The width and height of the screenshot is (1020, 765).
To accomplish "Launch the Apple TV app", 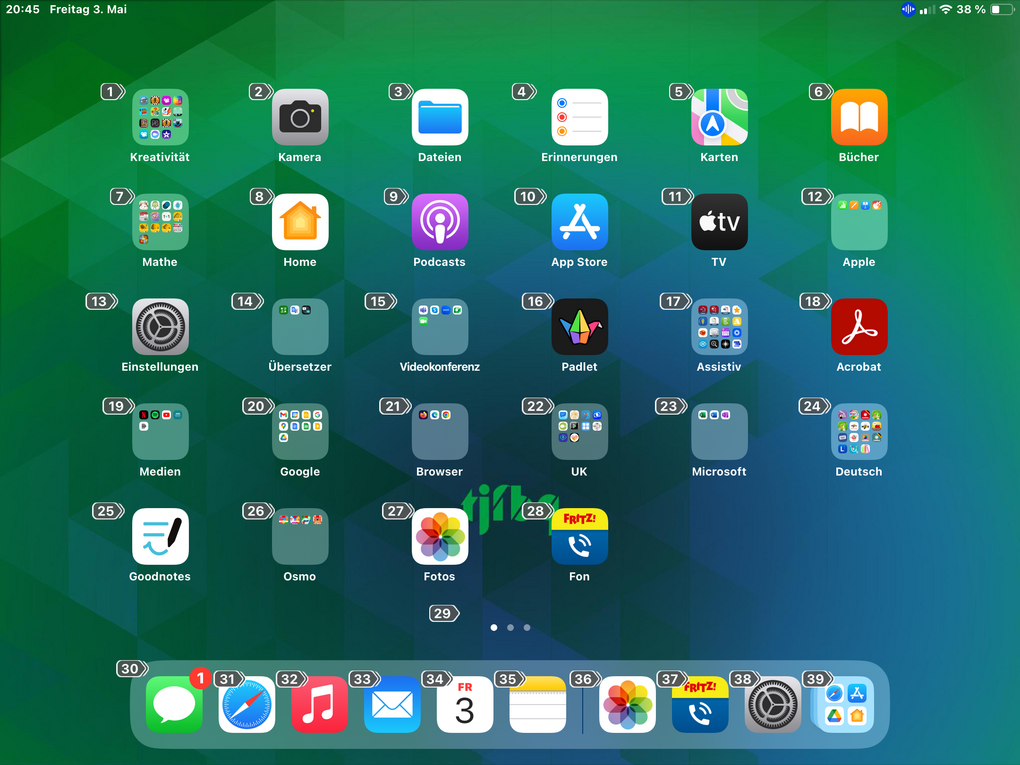I will pos(719,222).
